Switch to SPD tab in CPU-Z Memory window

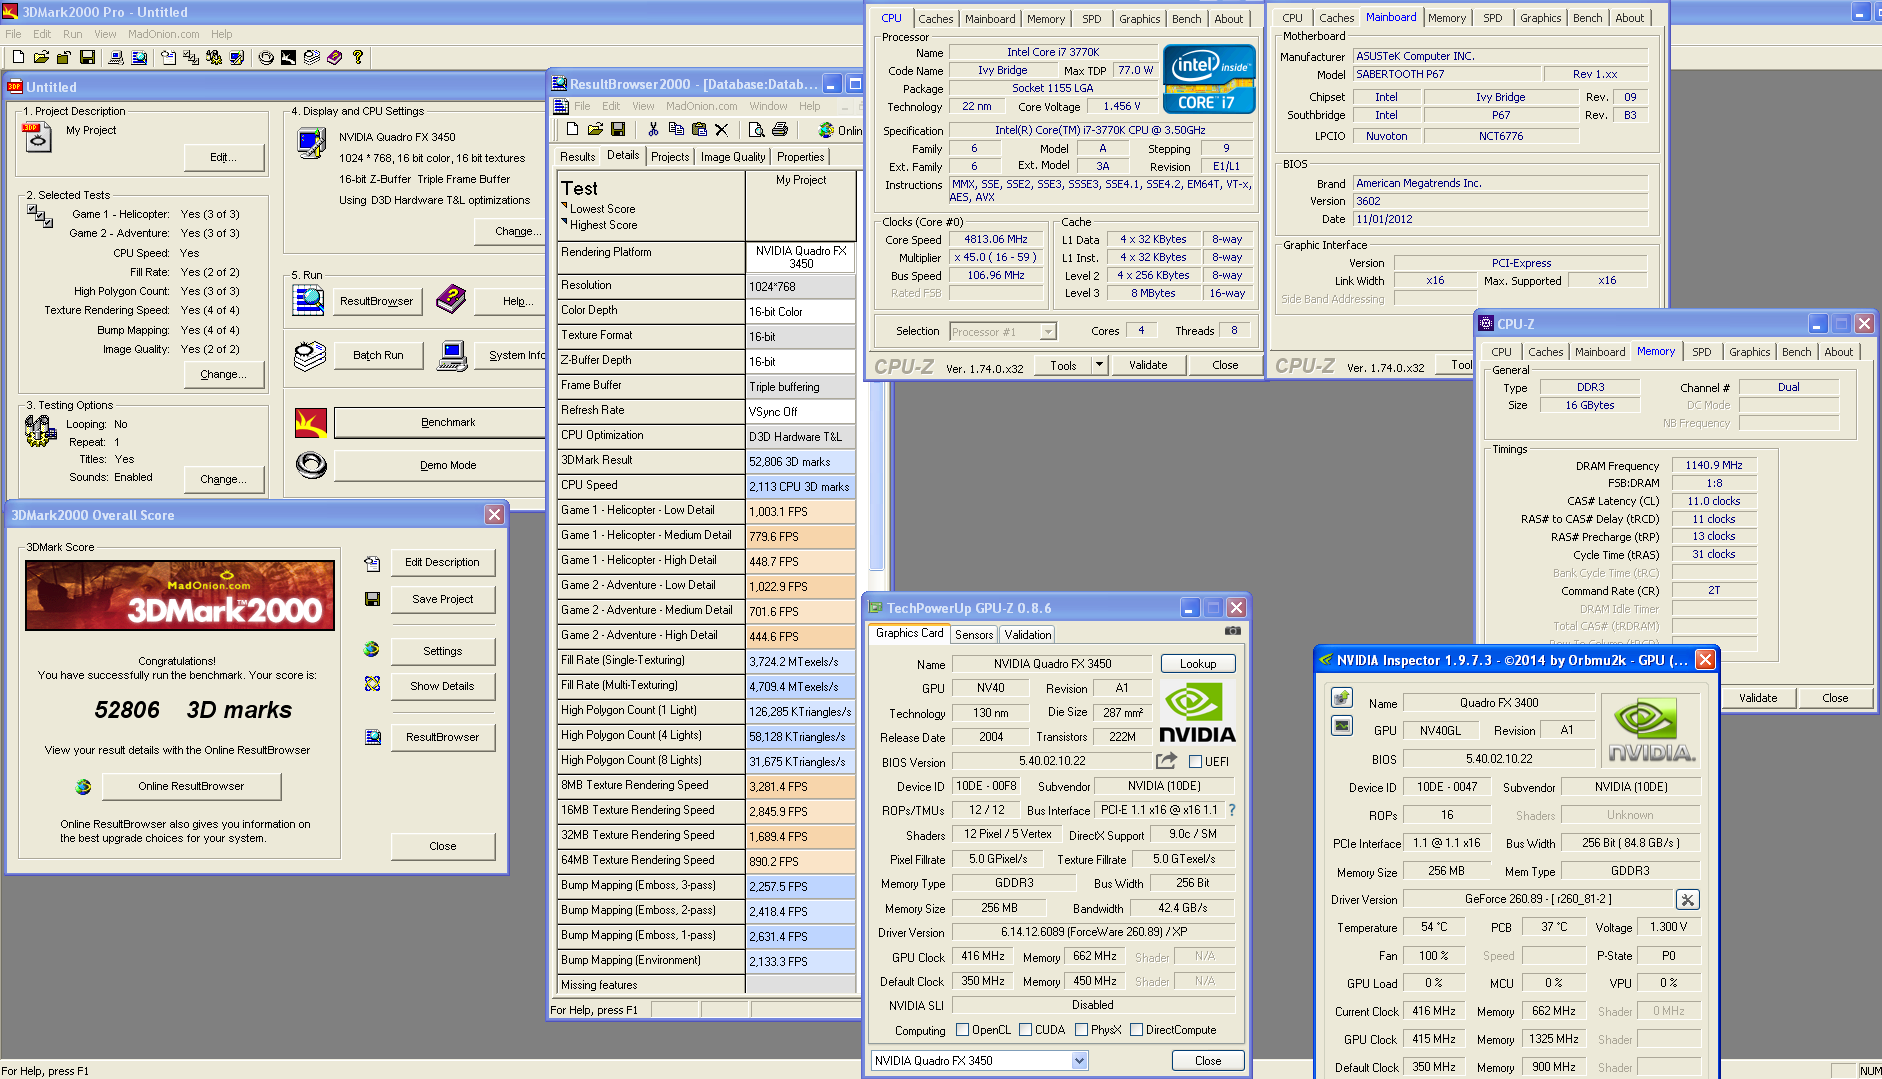[x=1701, y=352]
